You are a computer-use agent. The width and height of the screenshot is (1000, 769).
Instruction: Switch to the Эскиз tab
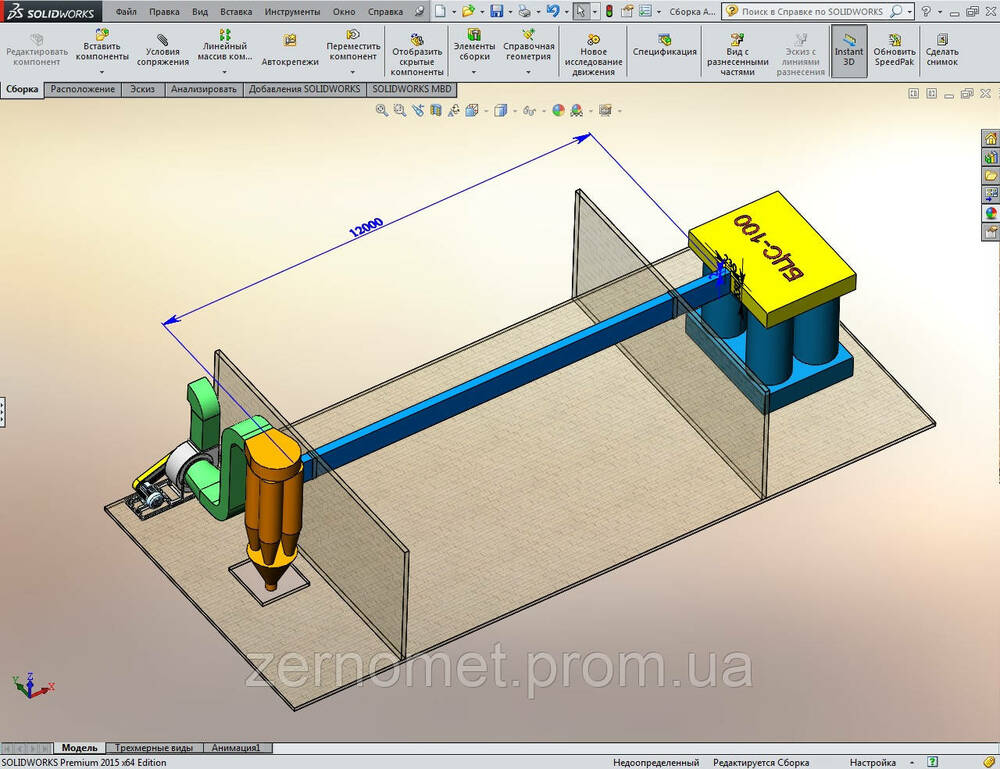pos(142,89)
